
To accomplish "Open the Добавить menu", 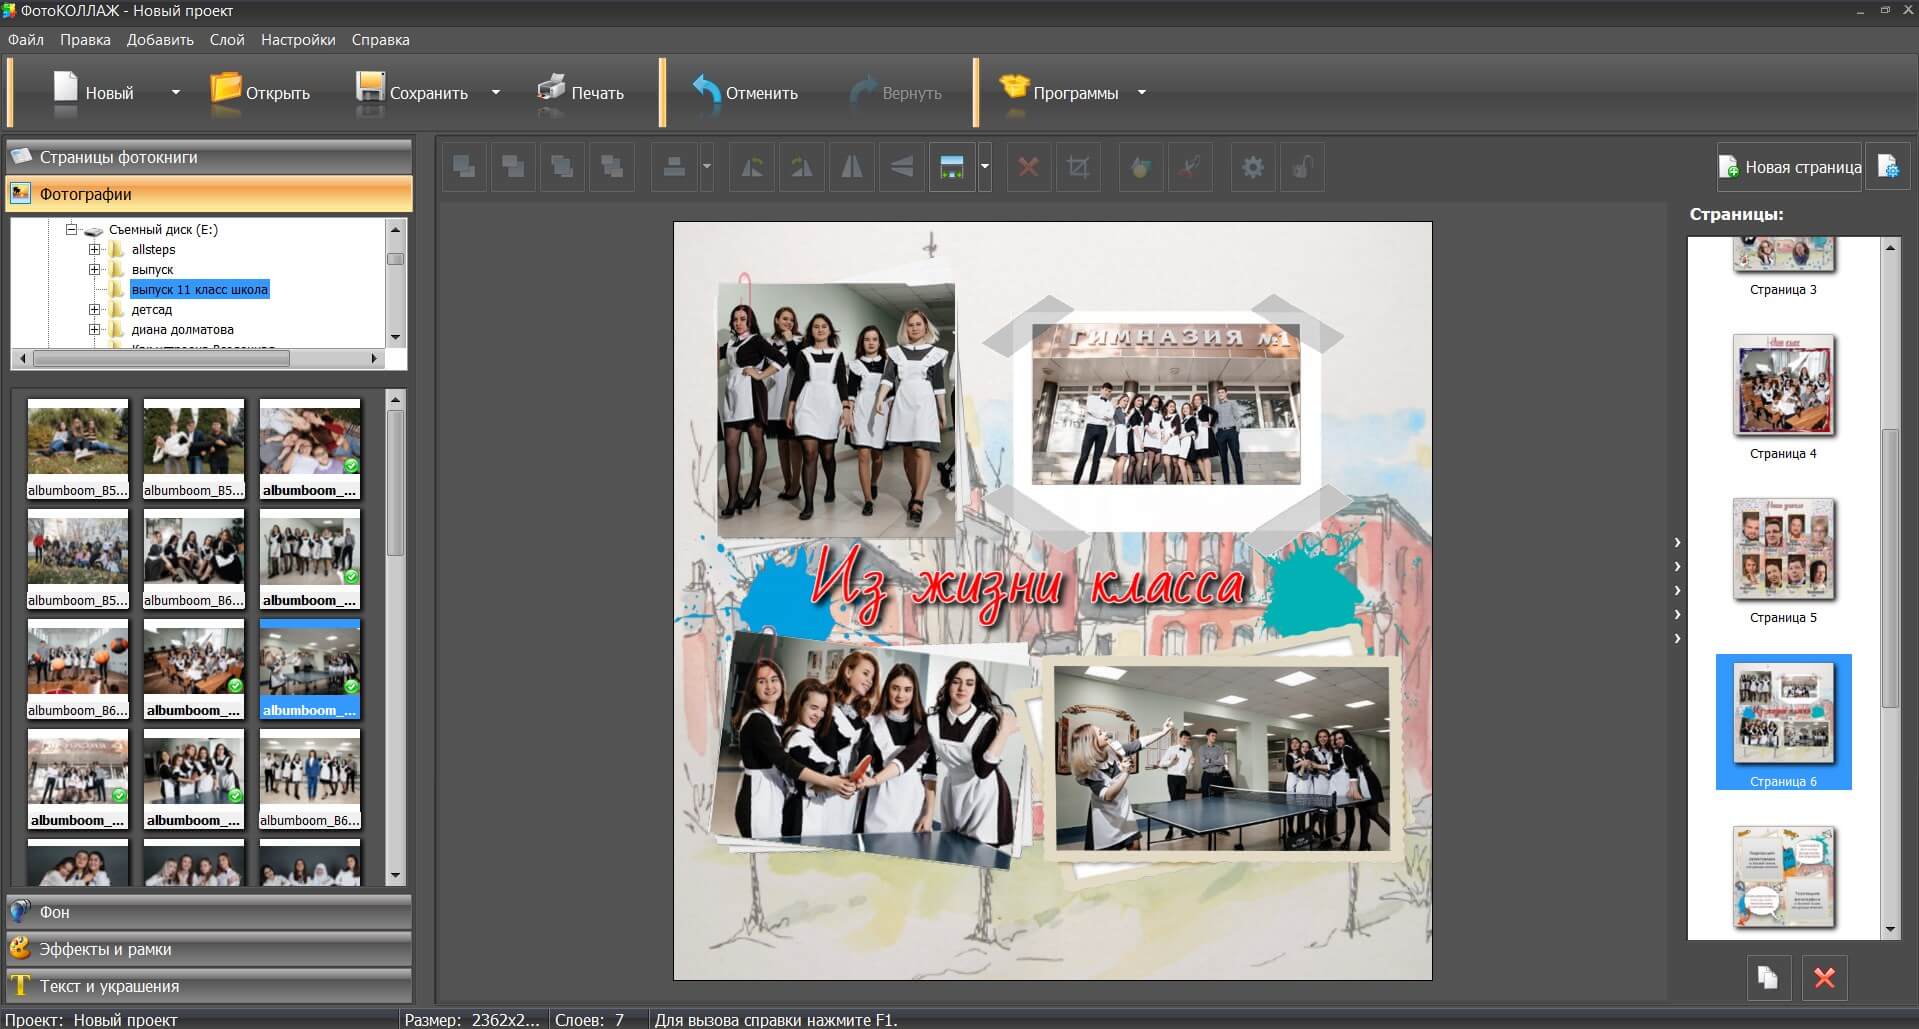I will [160, 40].
